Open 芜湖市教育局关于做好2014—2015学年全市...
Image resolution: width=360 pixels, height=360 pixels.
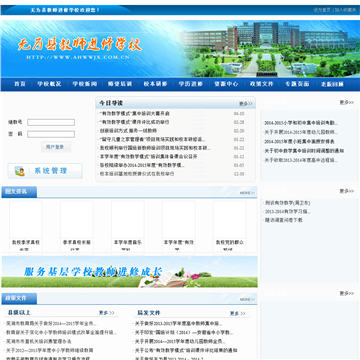pos(52,323)
